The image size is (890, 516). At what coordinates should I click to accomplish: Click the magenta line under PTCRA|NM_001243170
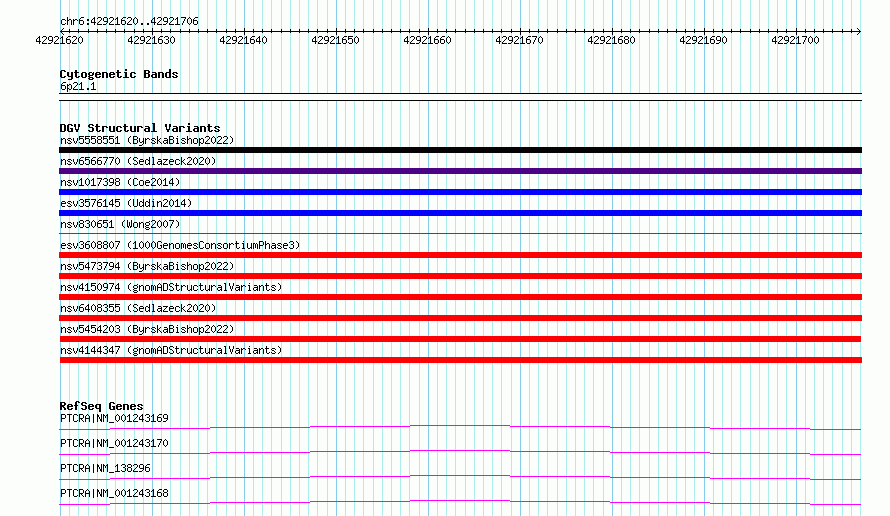click(460, 452)
